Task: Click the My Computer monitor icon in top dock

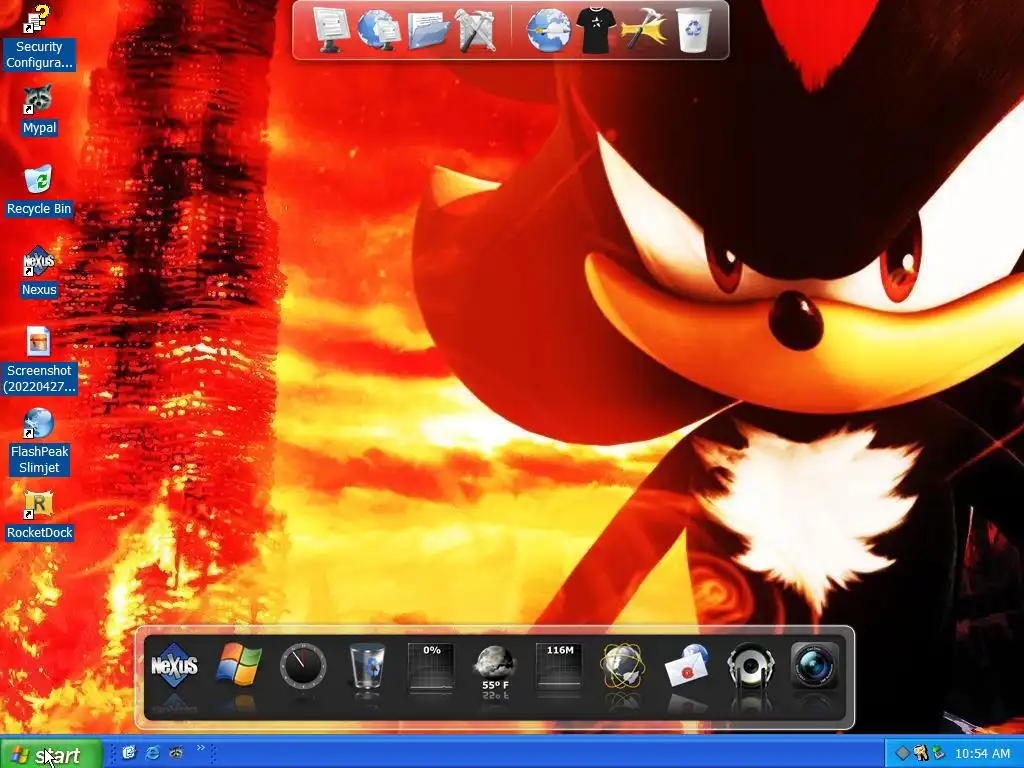Action: (331, 29)
